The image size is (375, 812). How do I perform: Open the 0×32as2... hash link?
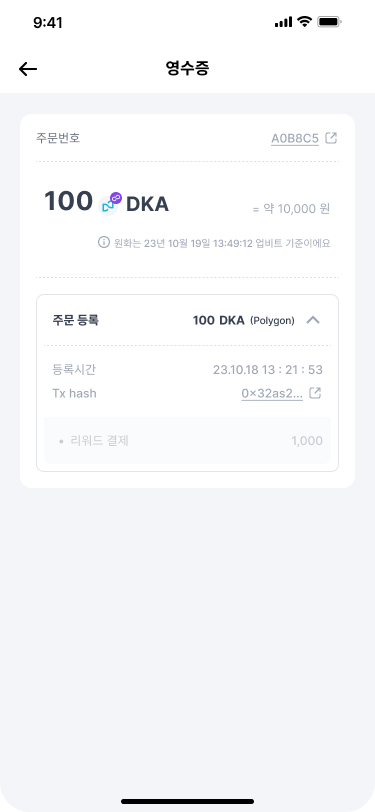pos(272,394)
